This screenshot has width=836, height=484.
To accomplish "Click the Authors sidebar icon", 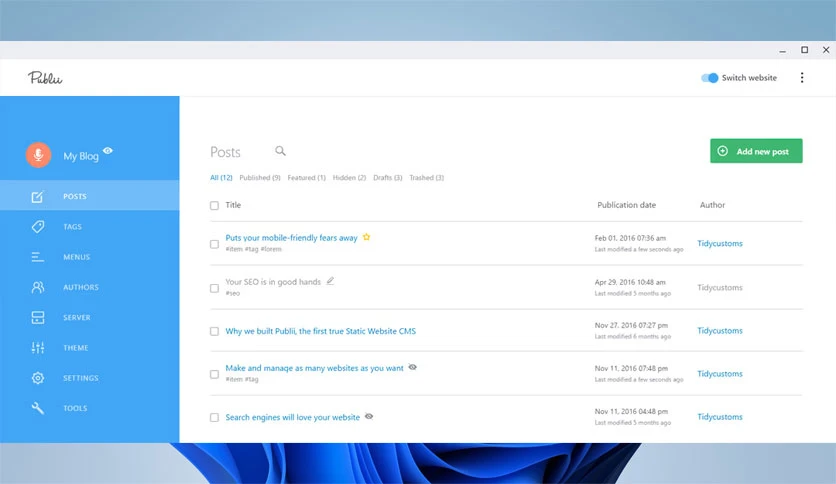I will click(x=37, y=287).
